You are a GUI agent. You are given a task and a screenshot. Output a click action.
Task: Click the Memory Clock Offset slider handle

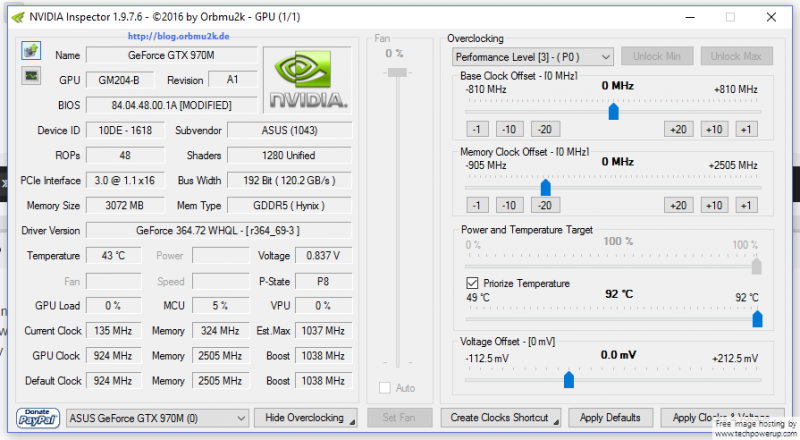pos(545,187)
